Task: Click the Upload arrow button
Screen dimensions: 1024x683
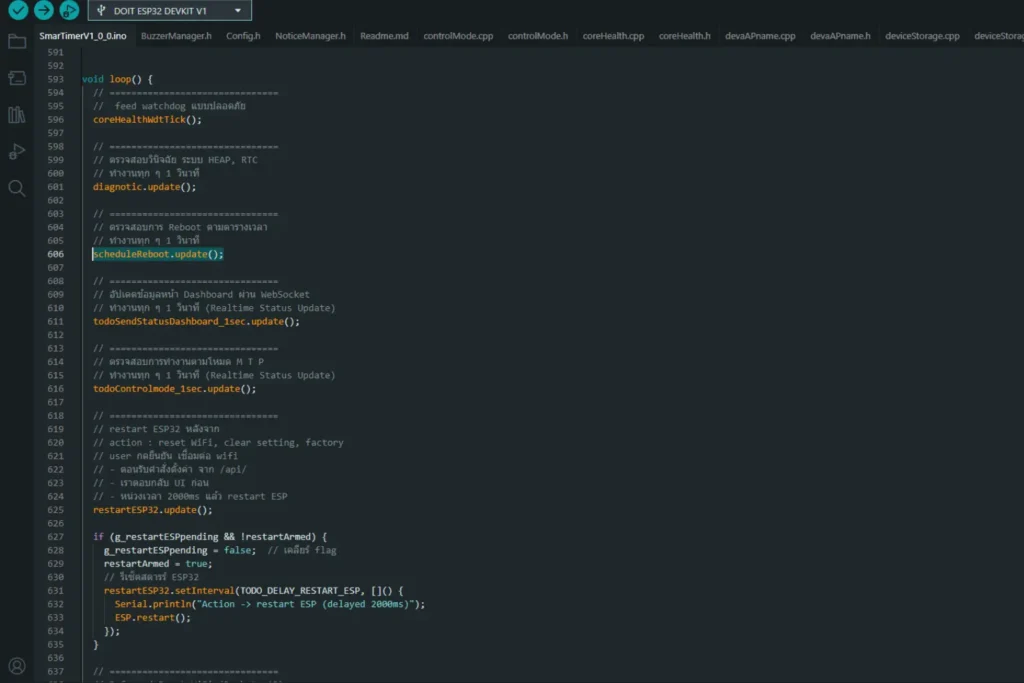Action: [43, 10]
